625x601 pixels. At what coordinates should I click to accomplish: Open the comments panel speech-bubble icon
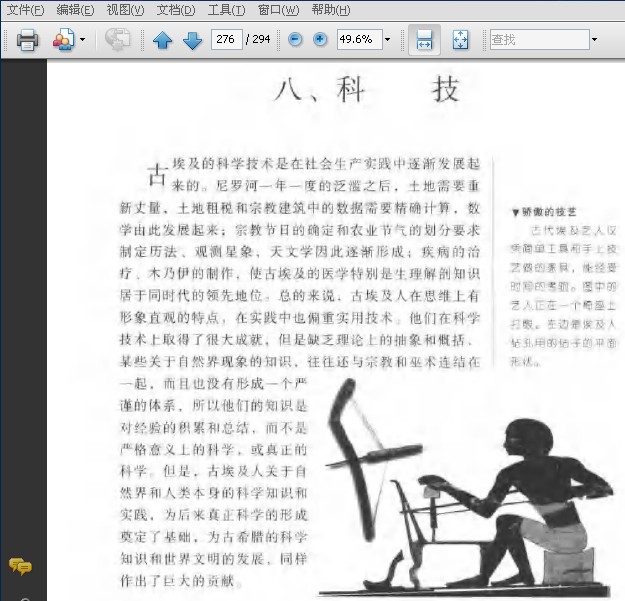pos(20,566)
